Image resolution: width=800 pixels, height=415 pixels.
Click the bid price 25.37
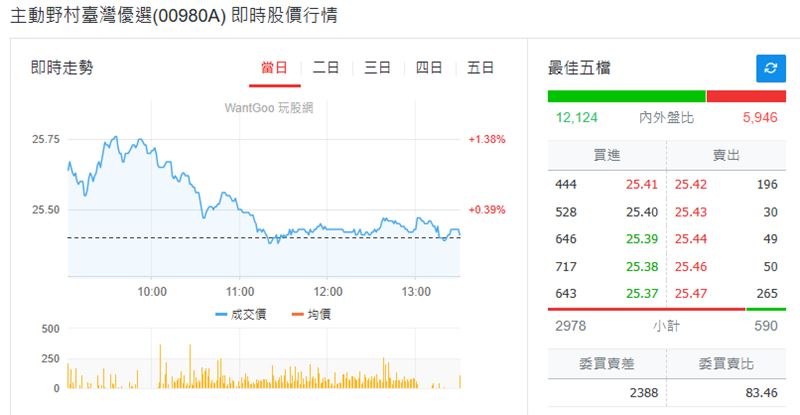tap(642, 294)
